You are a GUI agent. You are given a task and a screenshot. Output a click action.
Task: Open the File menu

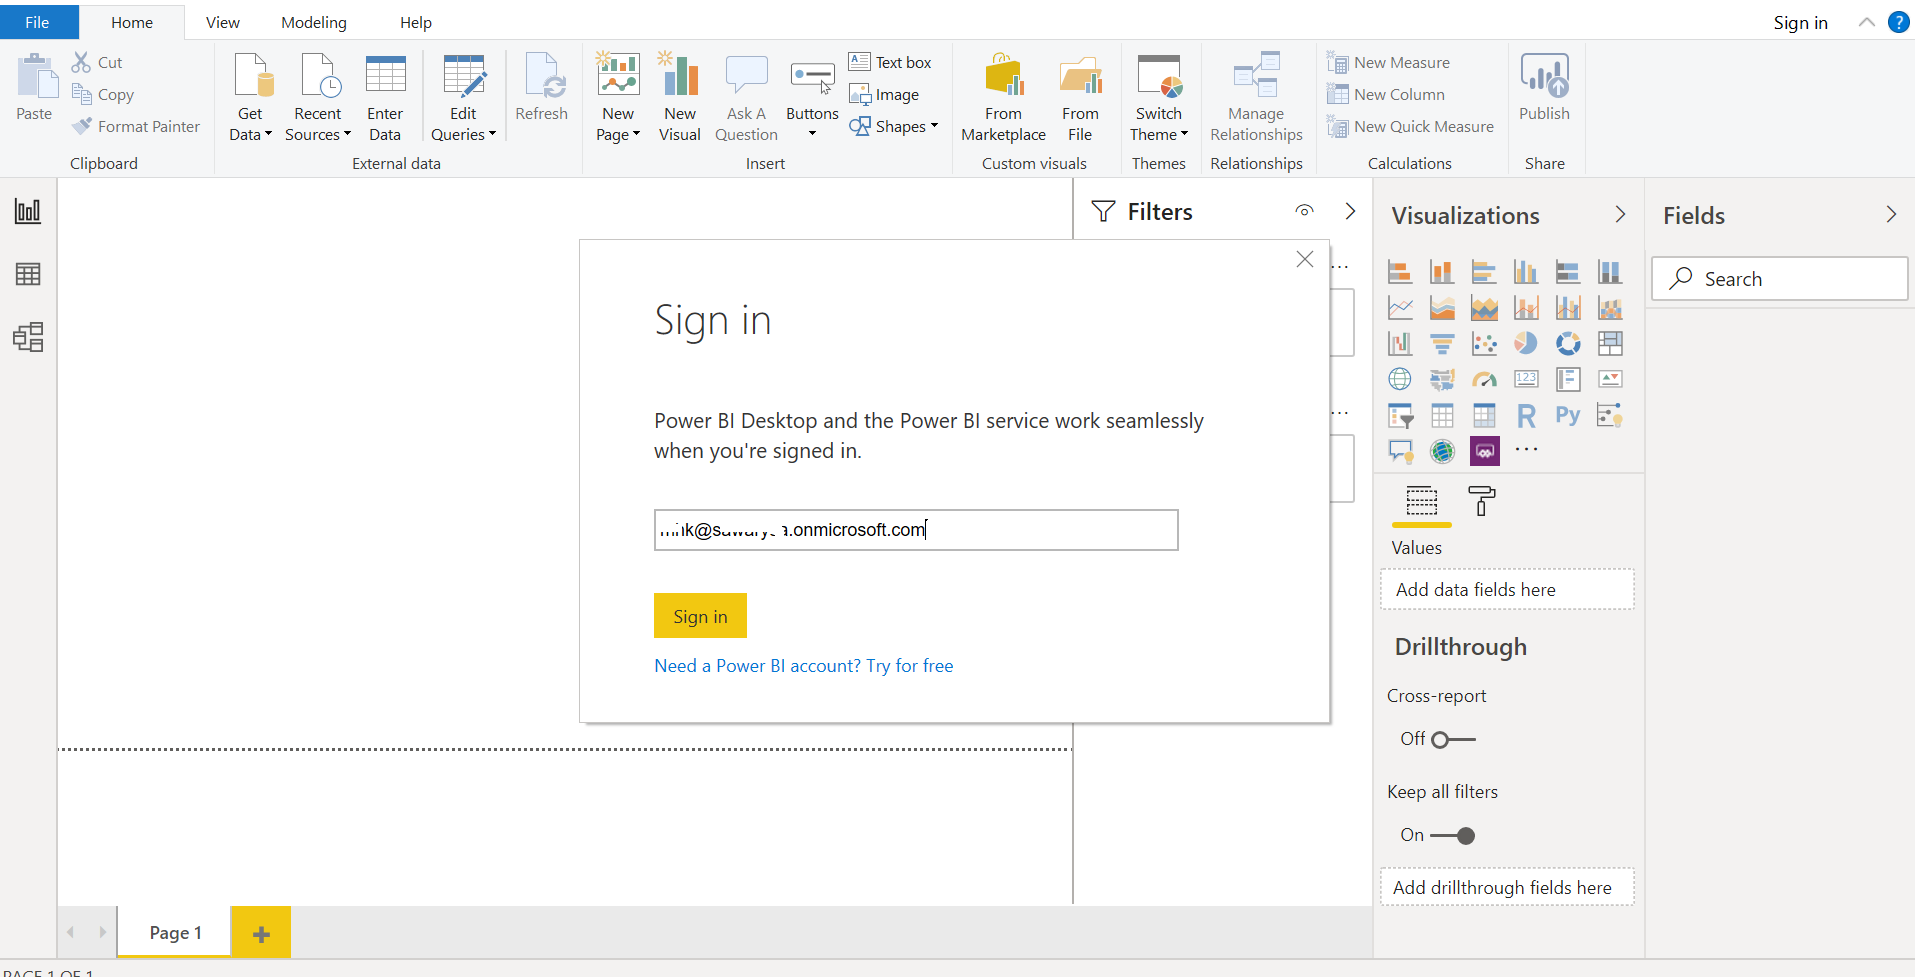click(38, 22)
